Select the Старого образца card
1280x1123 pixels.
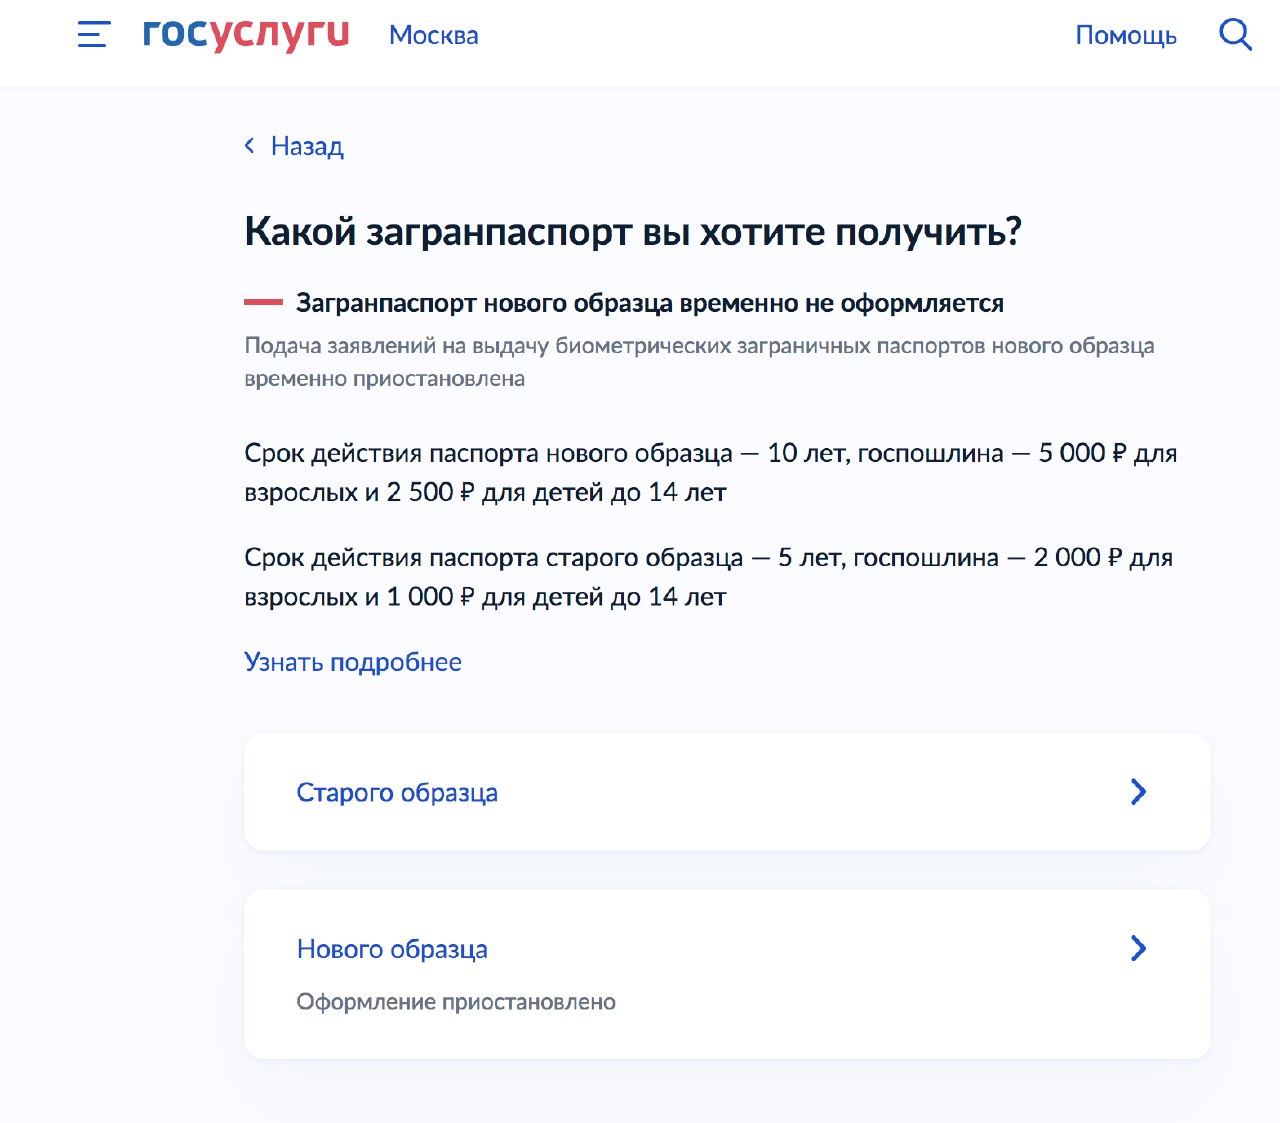pyautogui.click(x=727, y=791)
